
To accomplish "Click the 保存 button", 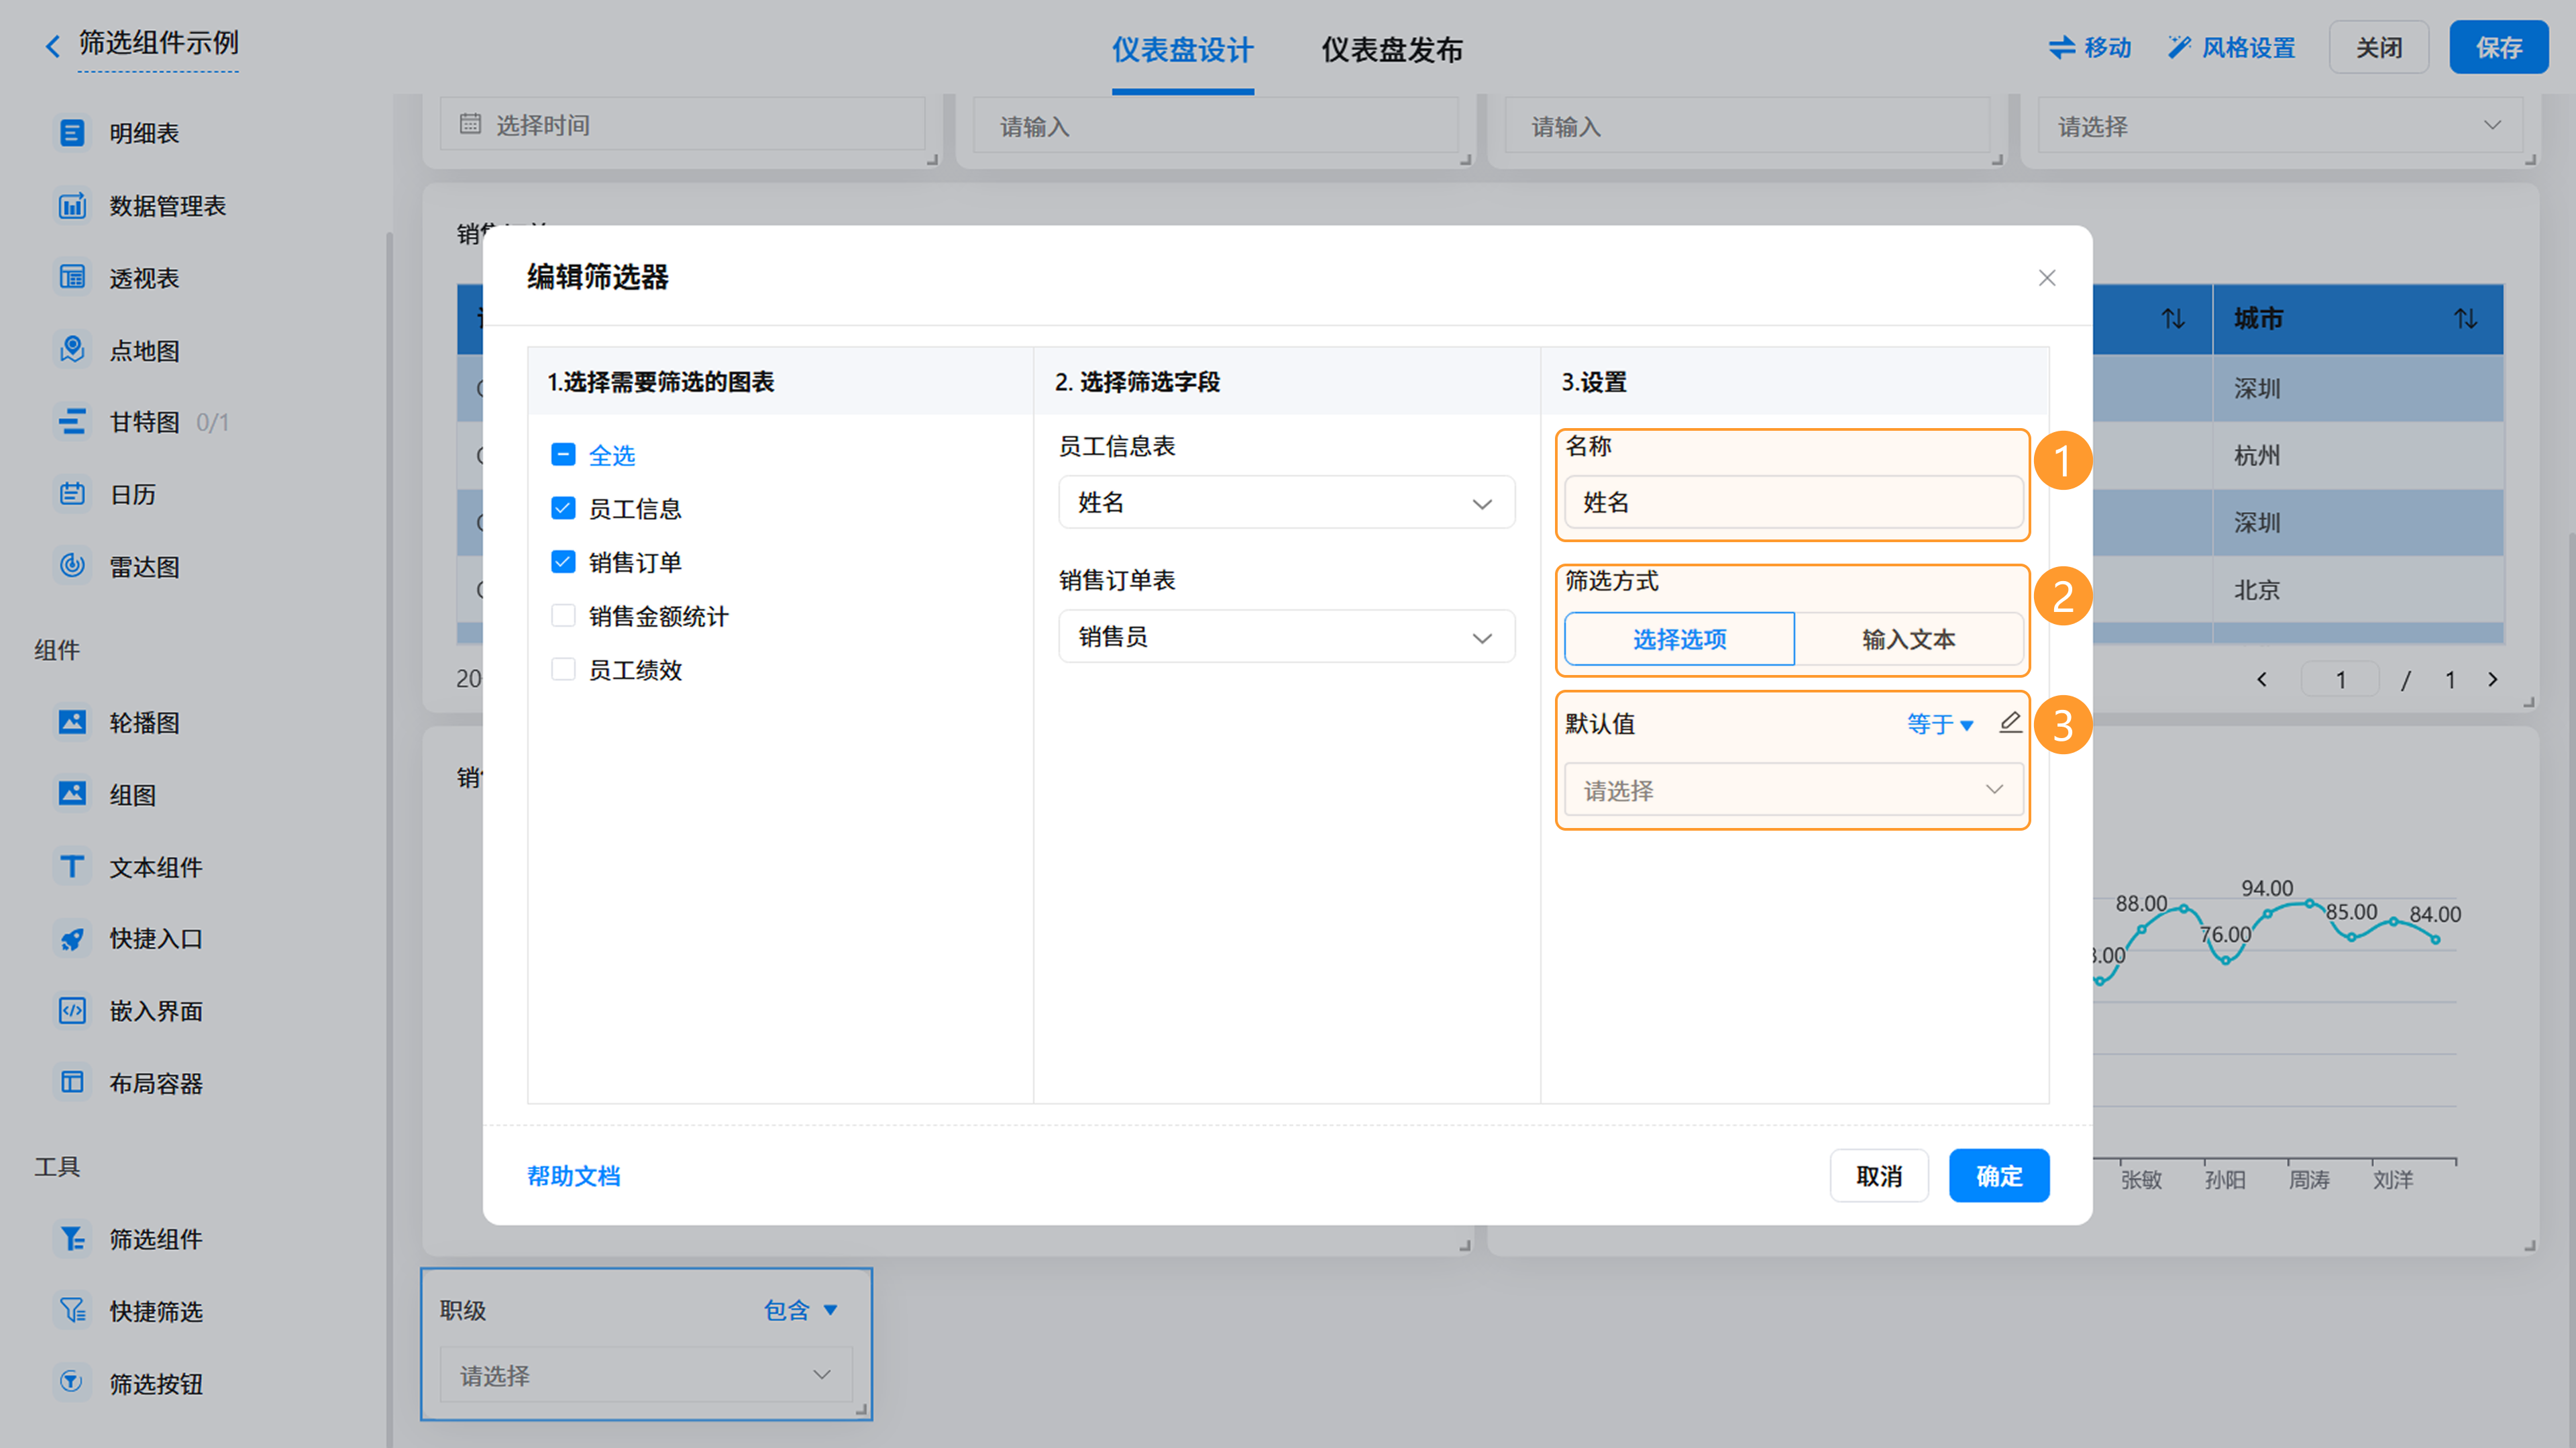I will [2498, 47].
